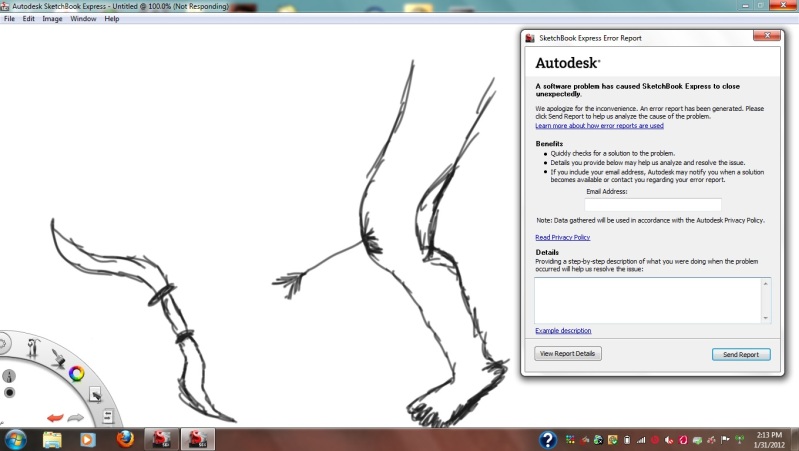Open Firefox from the Windows taskbar
Viewport: 799px width, 451px height.
[x=125, y=439]
